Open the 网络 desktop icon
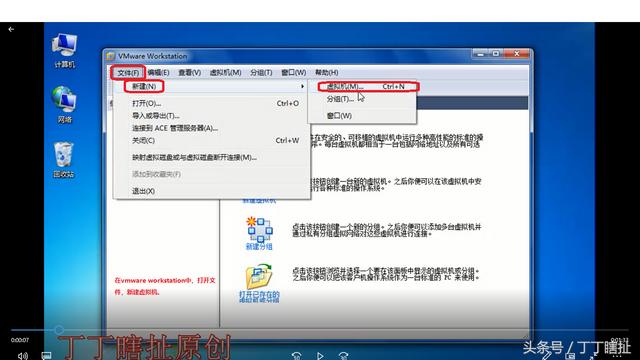The image size is (640, 360). pyautogui.click(x=64, y=104)
